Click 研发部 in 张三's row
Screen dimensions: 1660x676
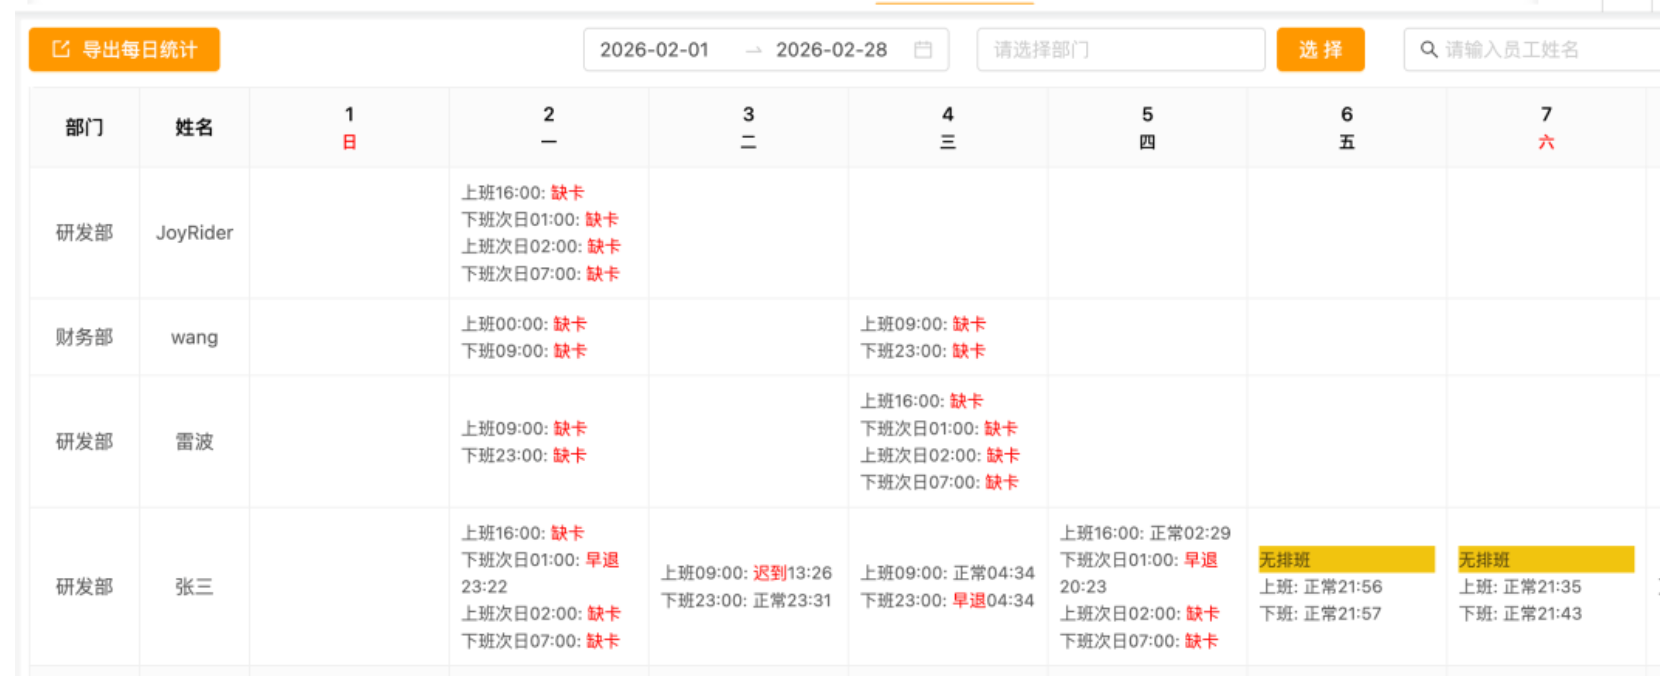84,586
